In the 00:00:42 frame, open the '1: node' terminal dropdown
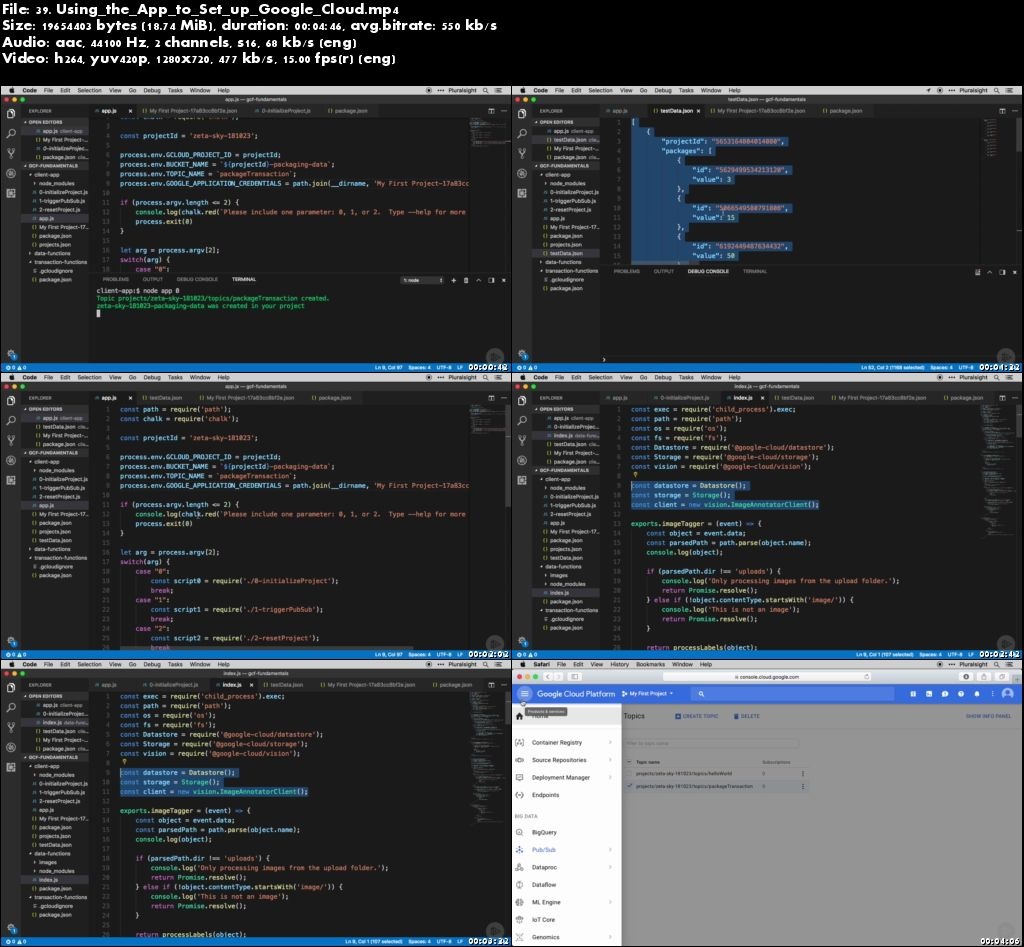Screen dimensions: 1024x947 (423, 280)
